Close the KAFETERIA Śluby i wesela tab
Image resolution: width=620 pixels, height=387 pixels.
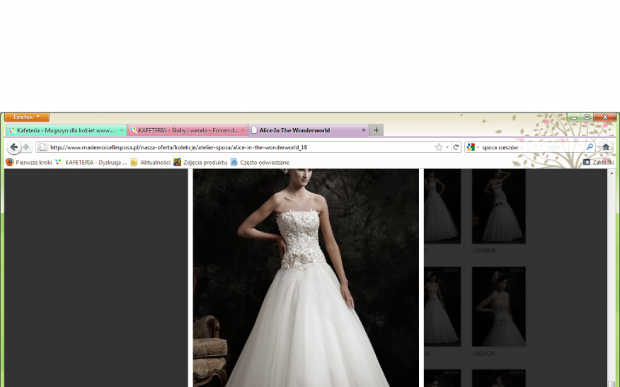pyautogui.click(x=243, y=130)
